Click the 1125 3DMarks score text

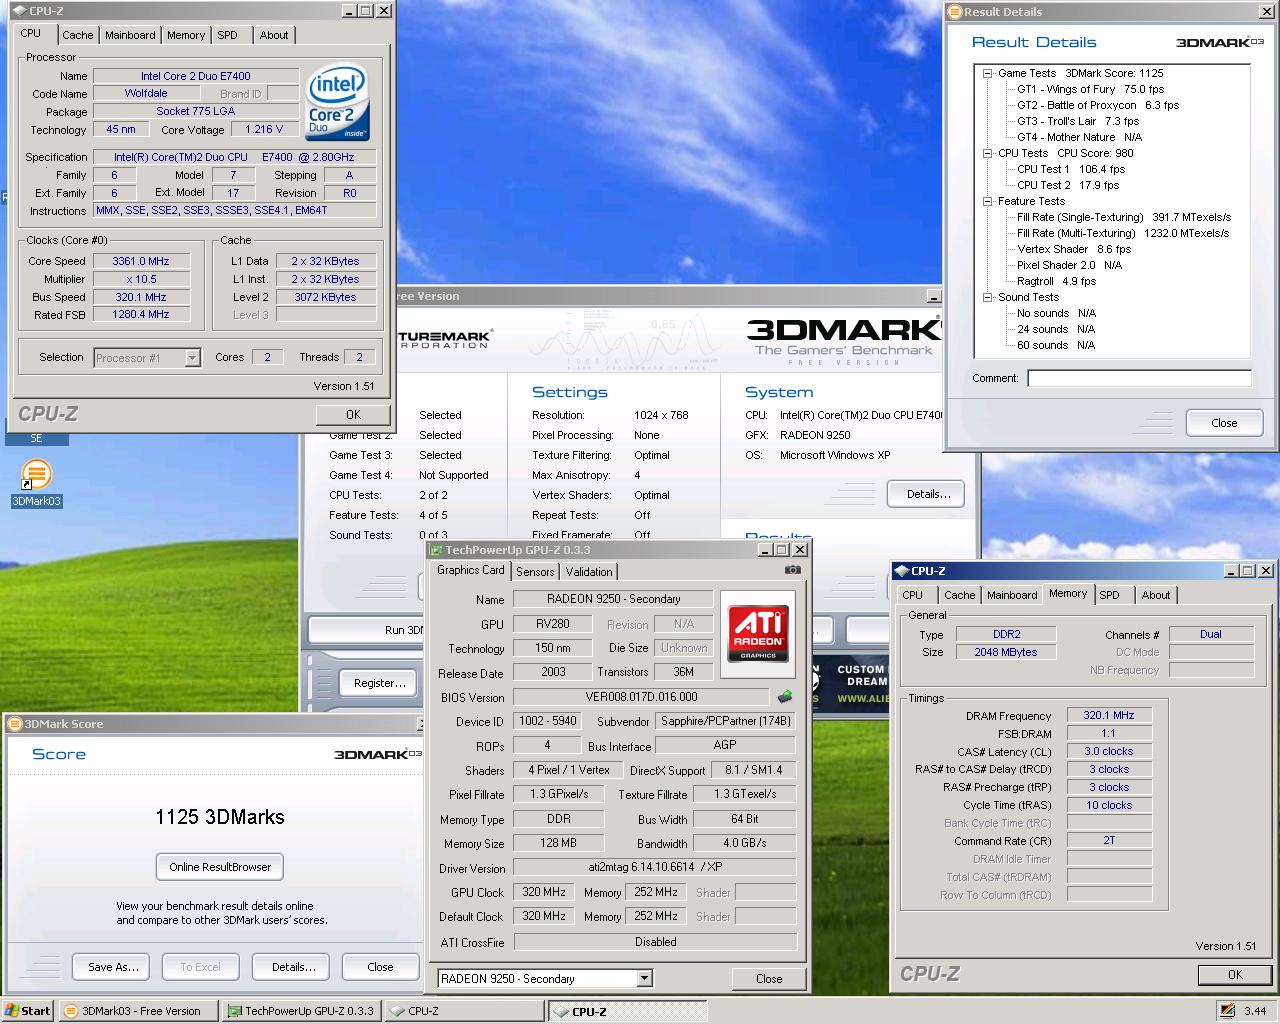coord(220,817)
